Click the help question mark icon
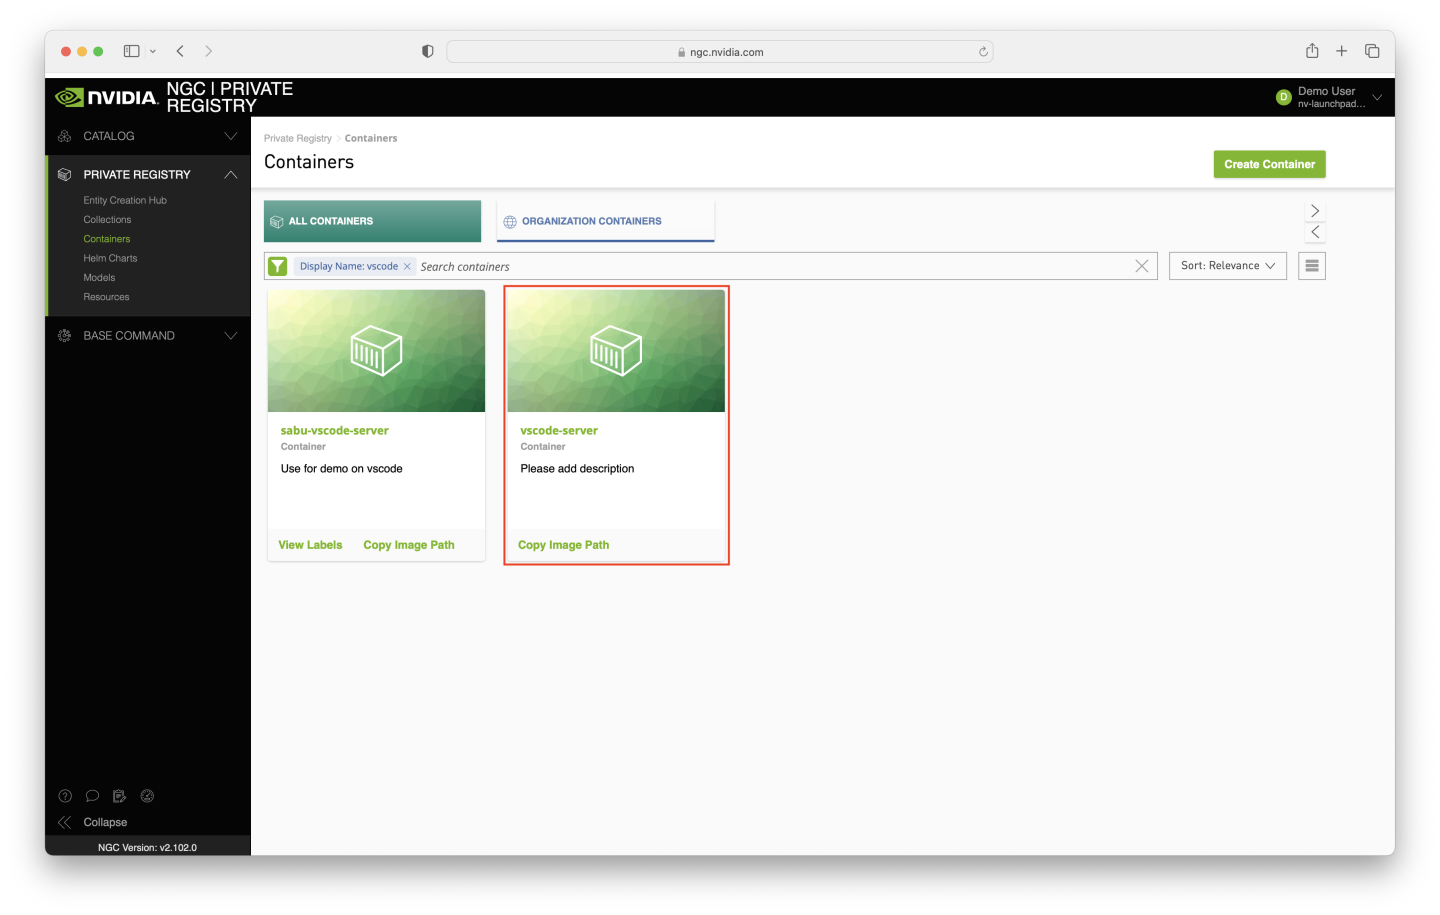This screenshot has height=915, width=1440. tap(65, 796)
